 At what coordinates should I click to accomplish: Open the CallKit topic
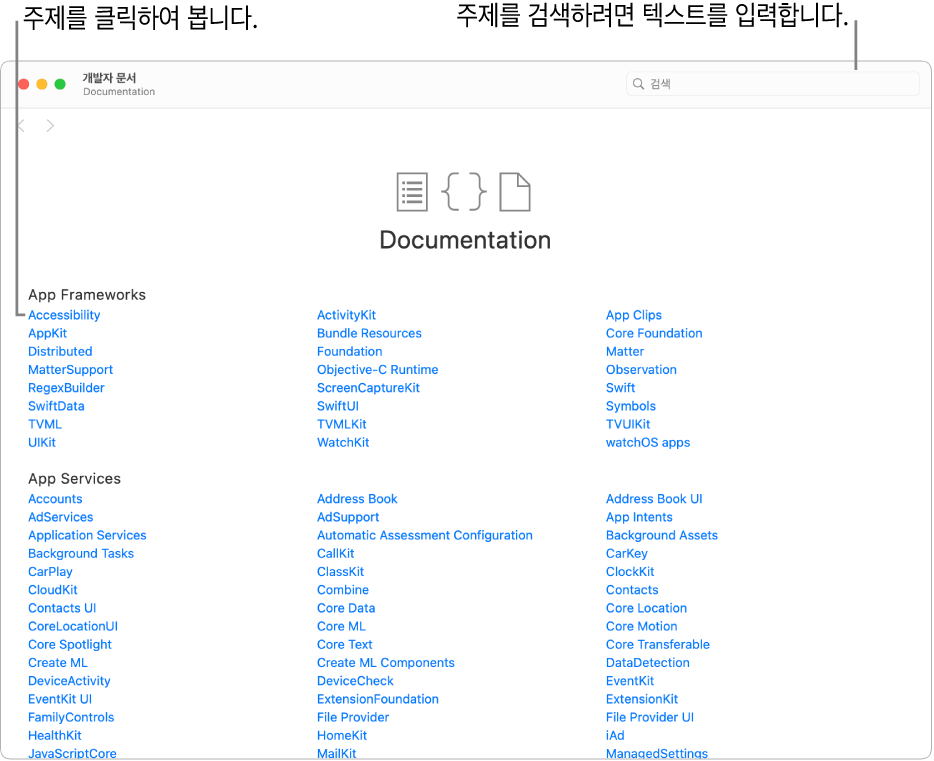pos(335,554)
